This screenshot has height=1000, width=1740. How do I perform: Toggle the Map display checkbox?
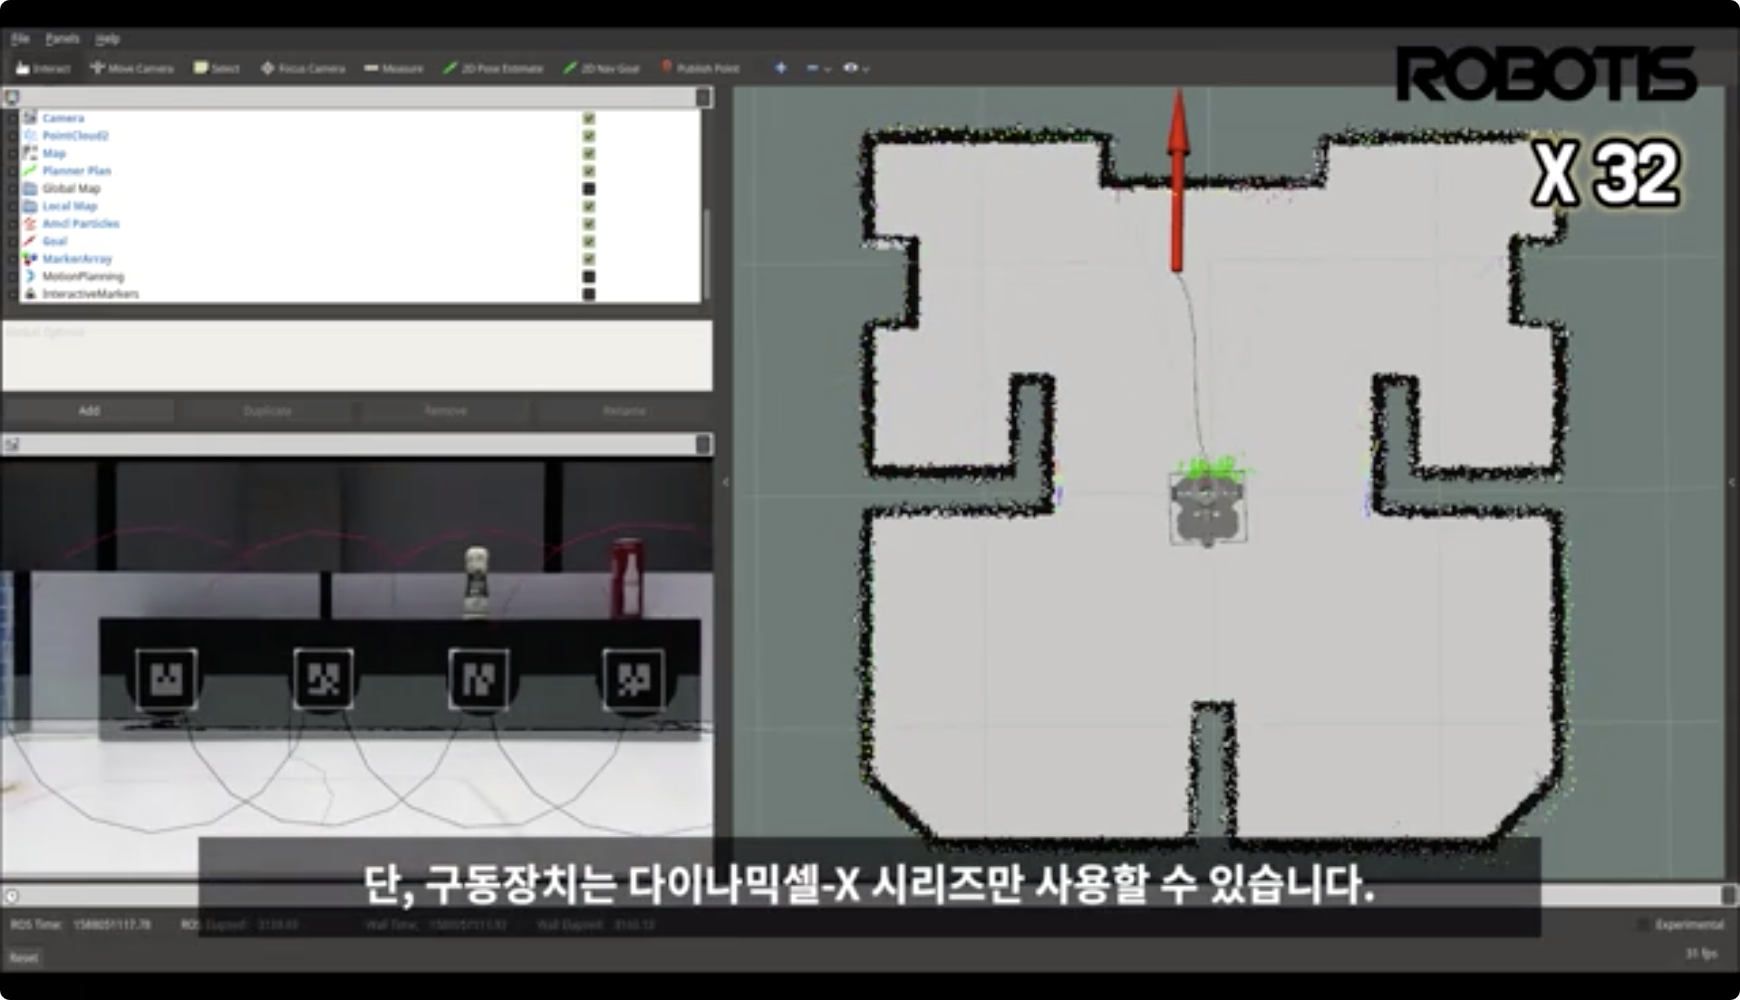coord(589,153)
